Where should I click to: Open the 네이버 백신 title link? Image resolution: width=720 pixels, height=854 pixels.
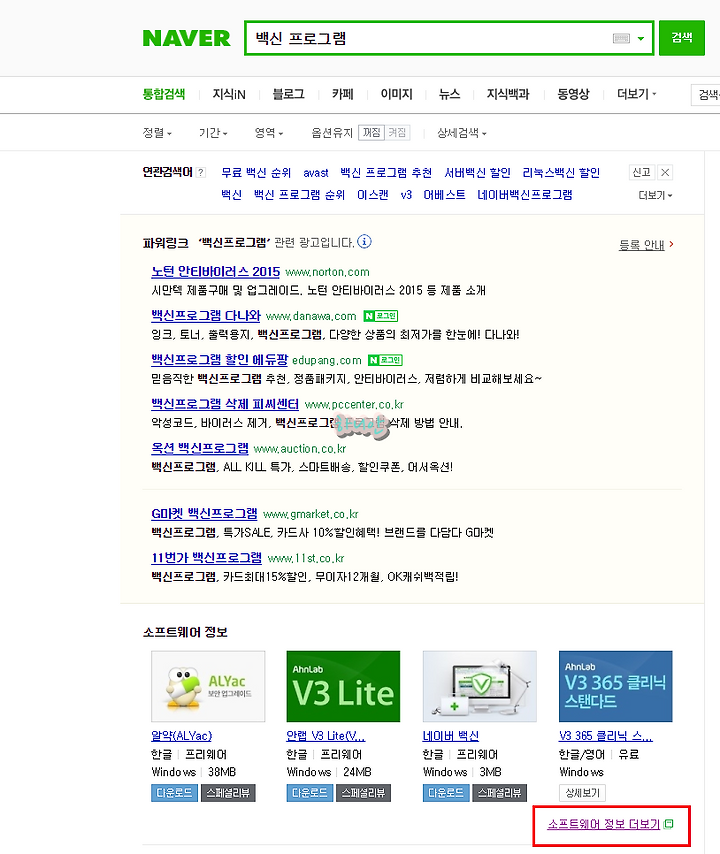pyautogui.click(x=450, y=736)
